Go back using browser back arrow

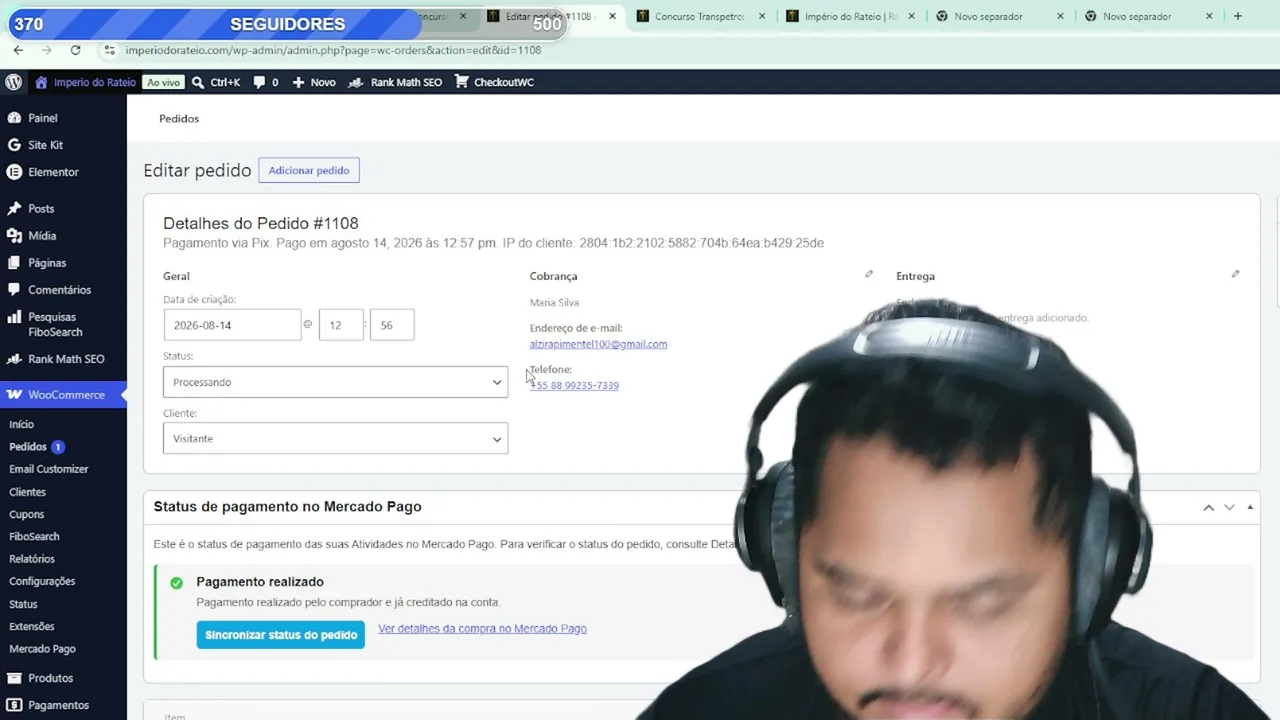point(18,50)
